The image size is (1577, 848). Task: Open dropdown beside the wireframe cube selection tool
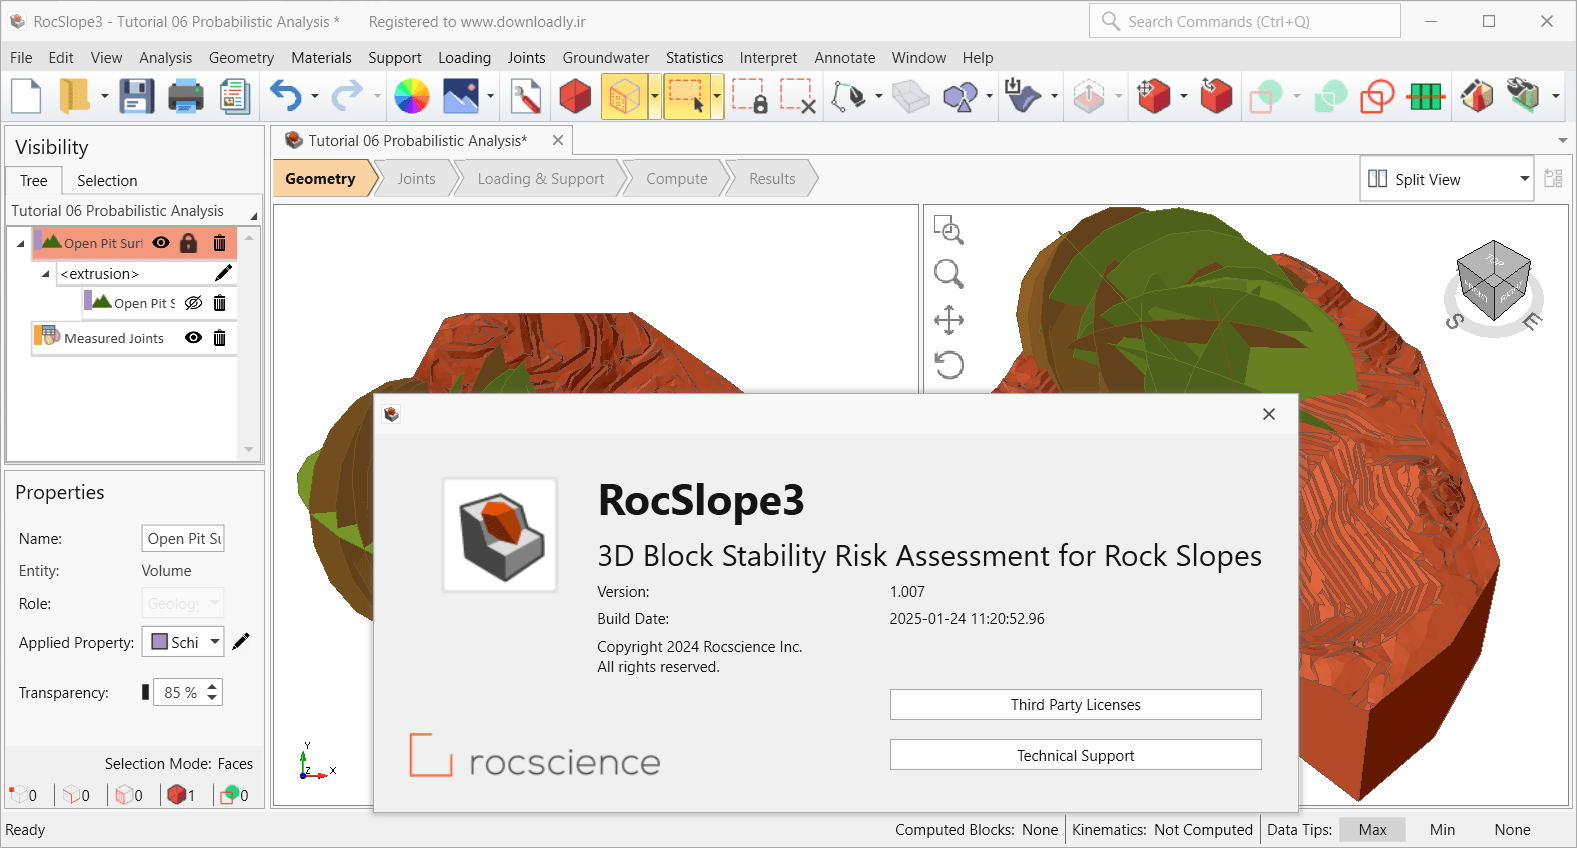pyautogui.click(x=655, y=97)
